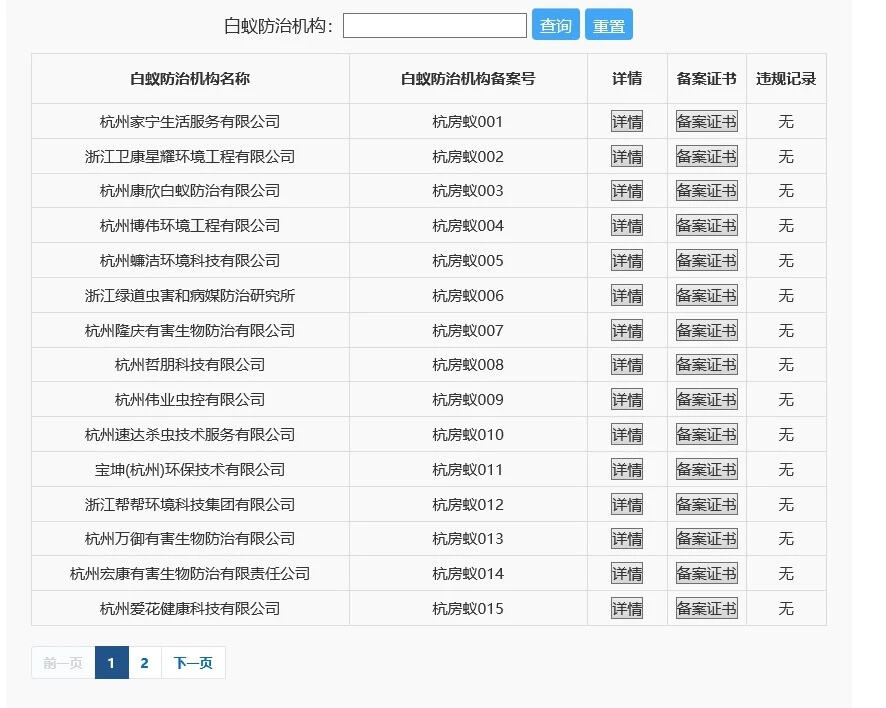Click record number 杭房蚁013
This screenshot has width=886, height=708.
click(x=468, y=539)
